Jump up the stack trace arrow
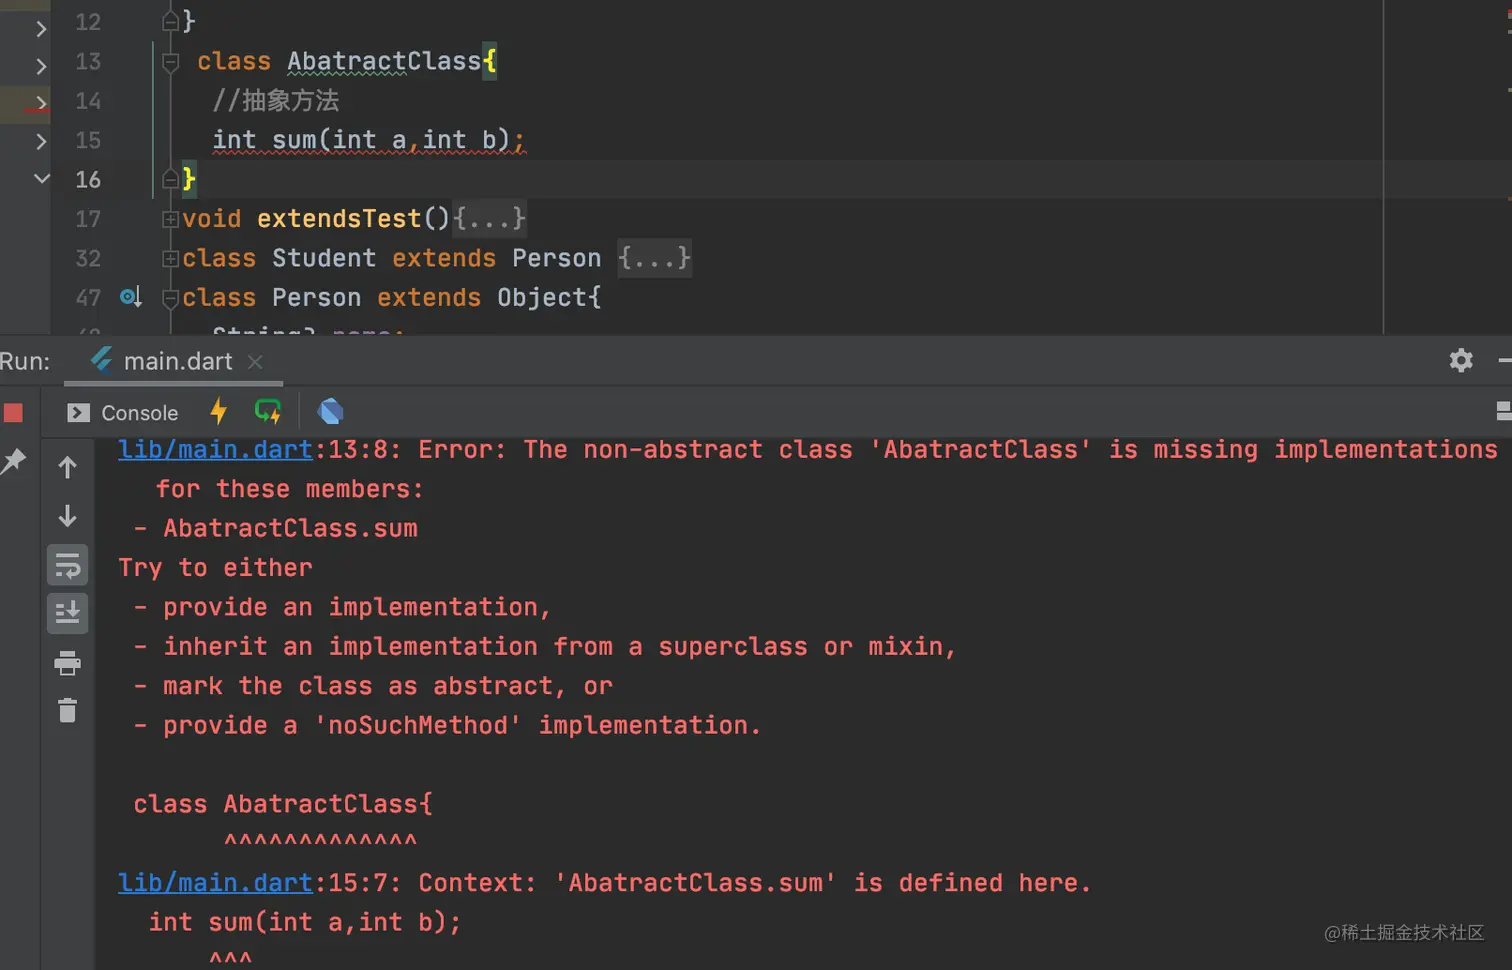Image resolution: width=1512 pixels, height=970 pixels. (x=67, y=467)
